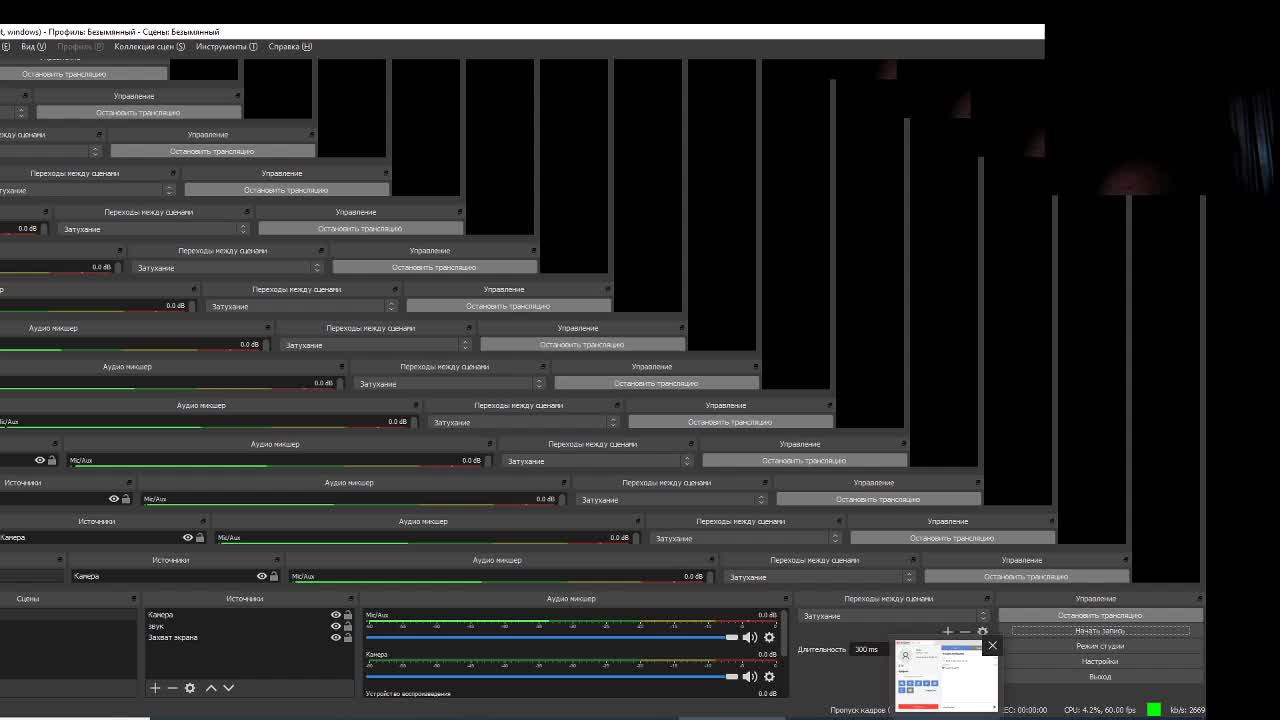Mute Mic/Aux with the speaker icon
The image size is (1280, 720).
[749, 637]
